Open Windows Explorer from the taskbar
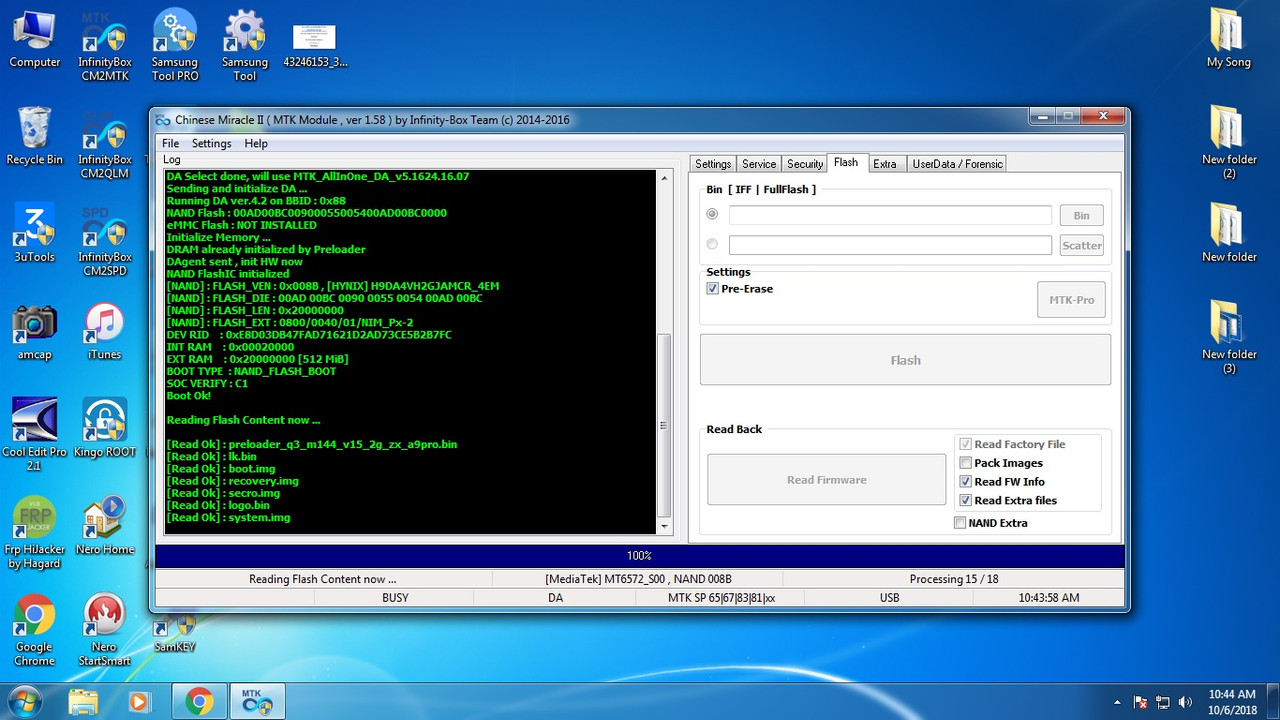Screen dimensions: 1280x720 84,702
